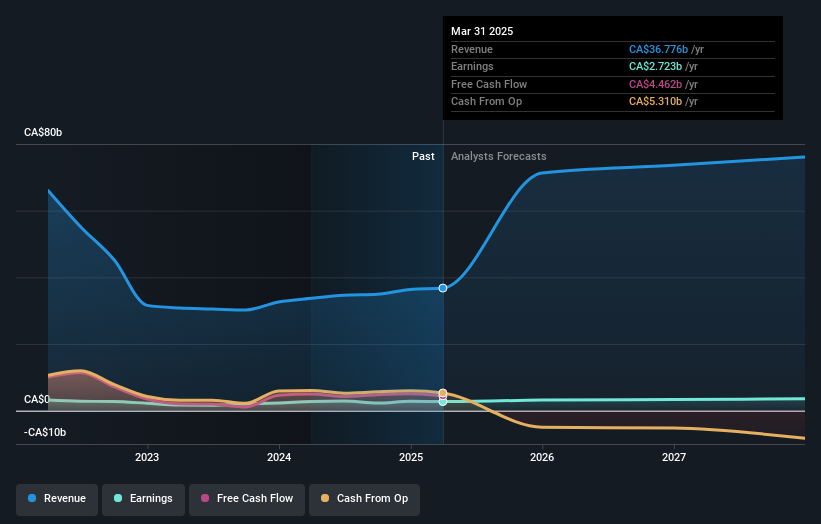Click the Free Cash Flow value CA$4.462b
The width and height of the screenshot is (821, 524).
[655, 84]
